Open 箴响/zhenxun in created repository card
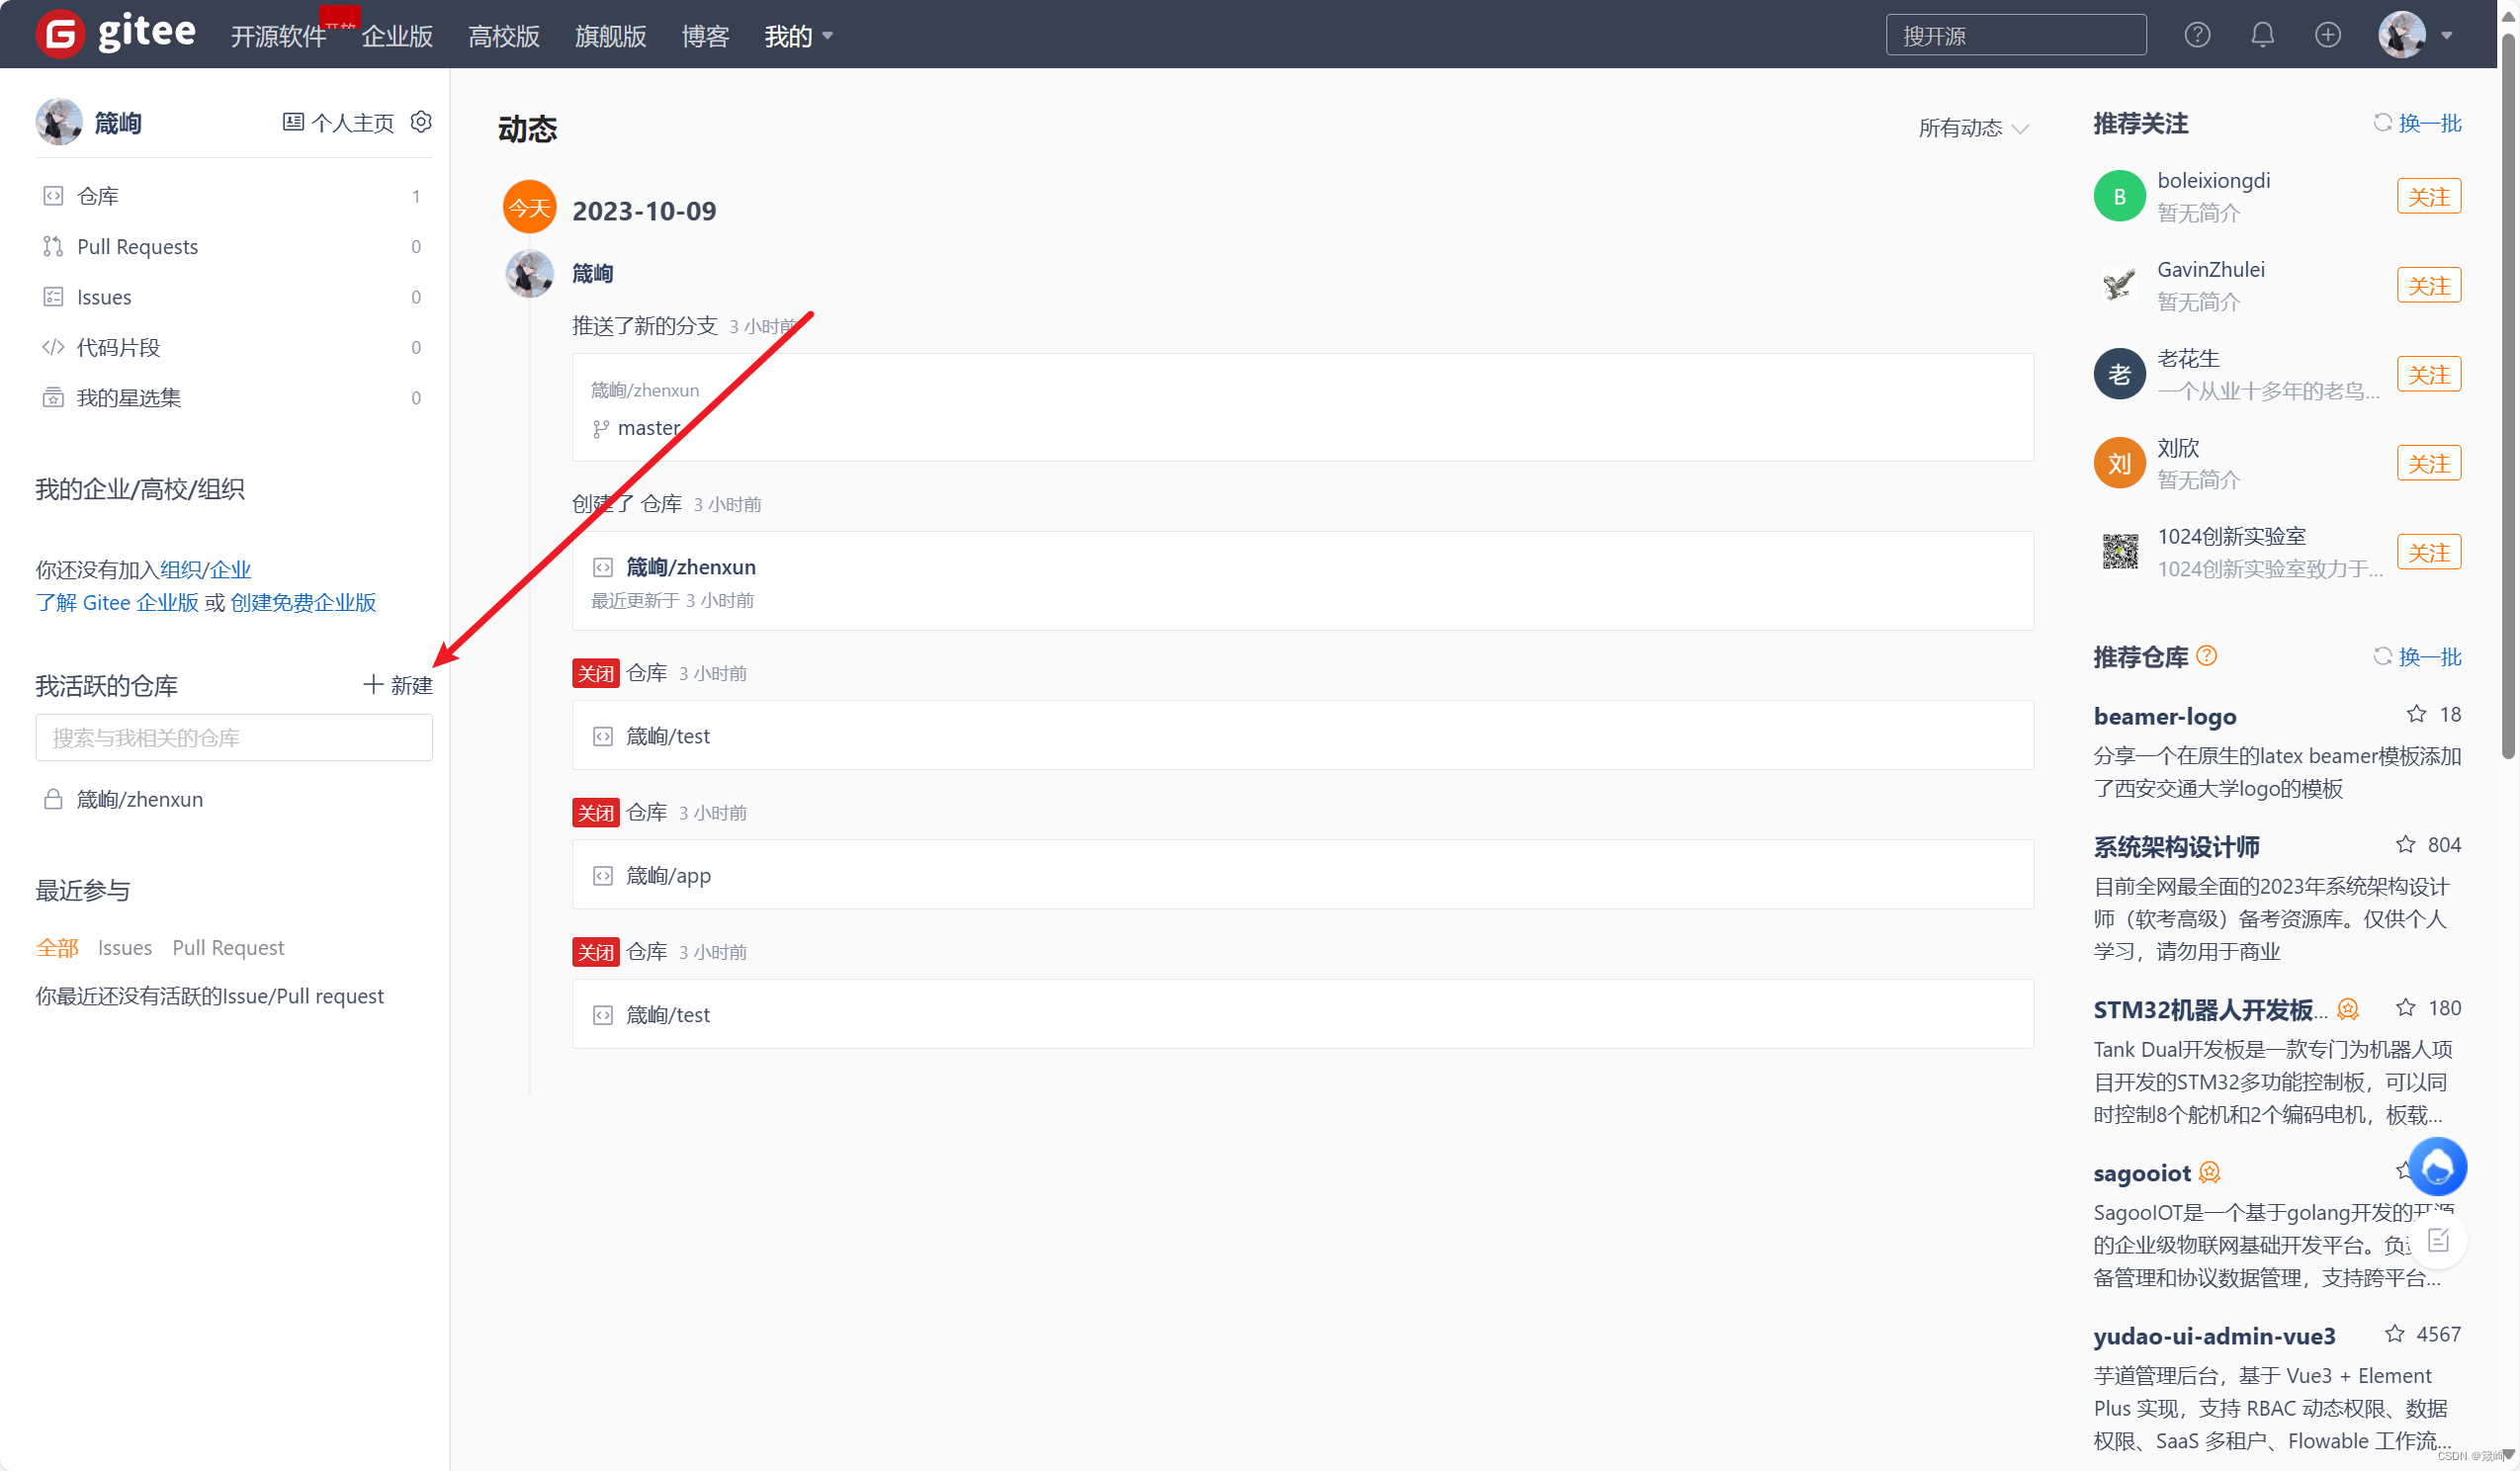2520x1471 pixels. pyautogui.click(x=690, y=567)
